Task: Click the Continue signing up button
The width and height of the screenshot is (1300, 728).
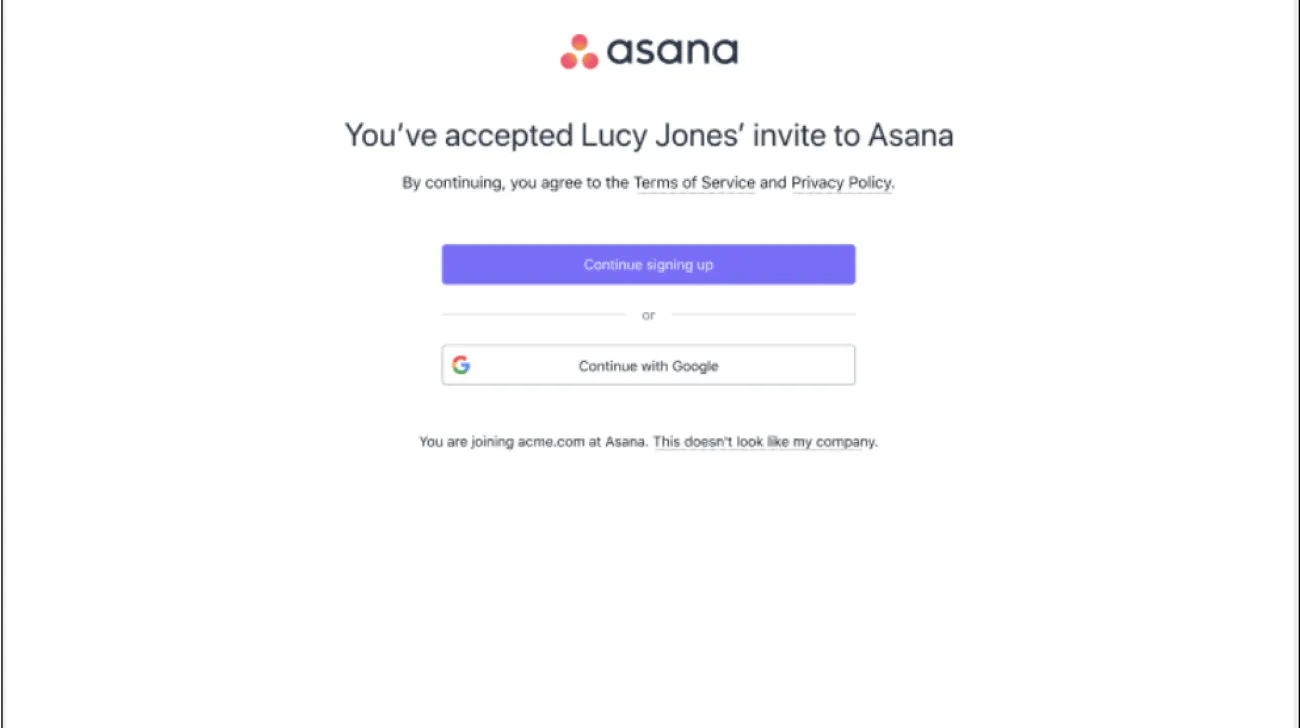Action: click(x=648, y=264)
